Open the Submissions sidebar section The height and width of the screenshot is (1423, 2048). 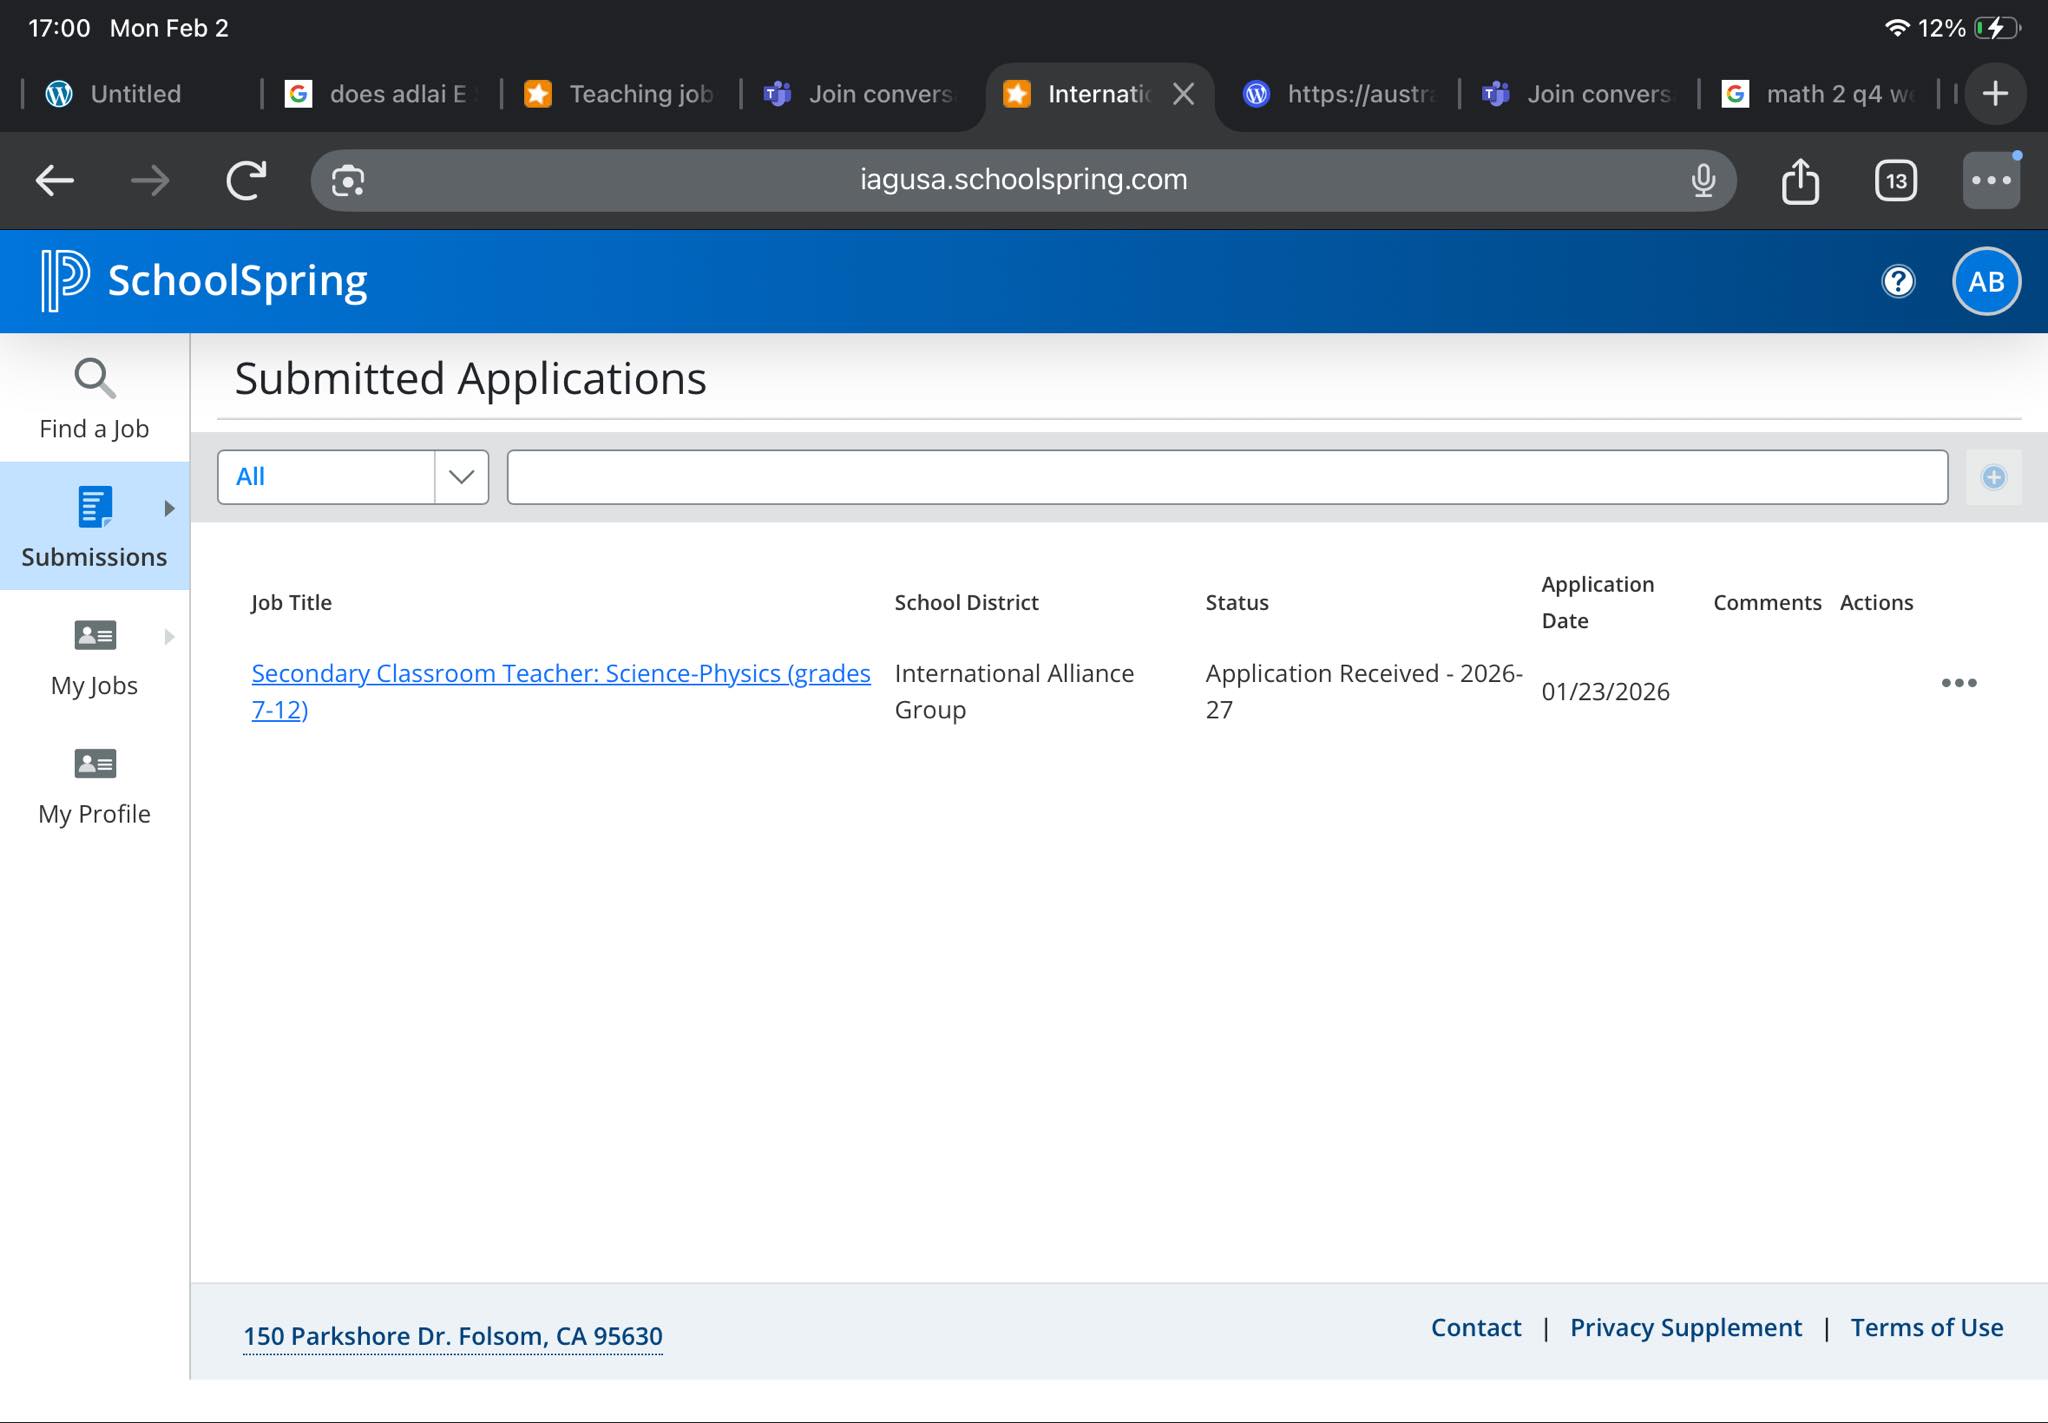94,526
